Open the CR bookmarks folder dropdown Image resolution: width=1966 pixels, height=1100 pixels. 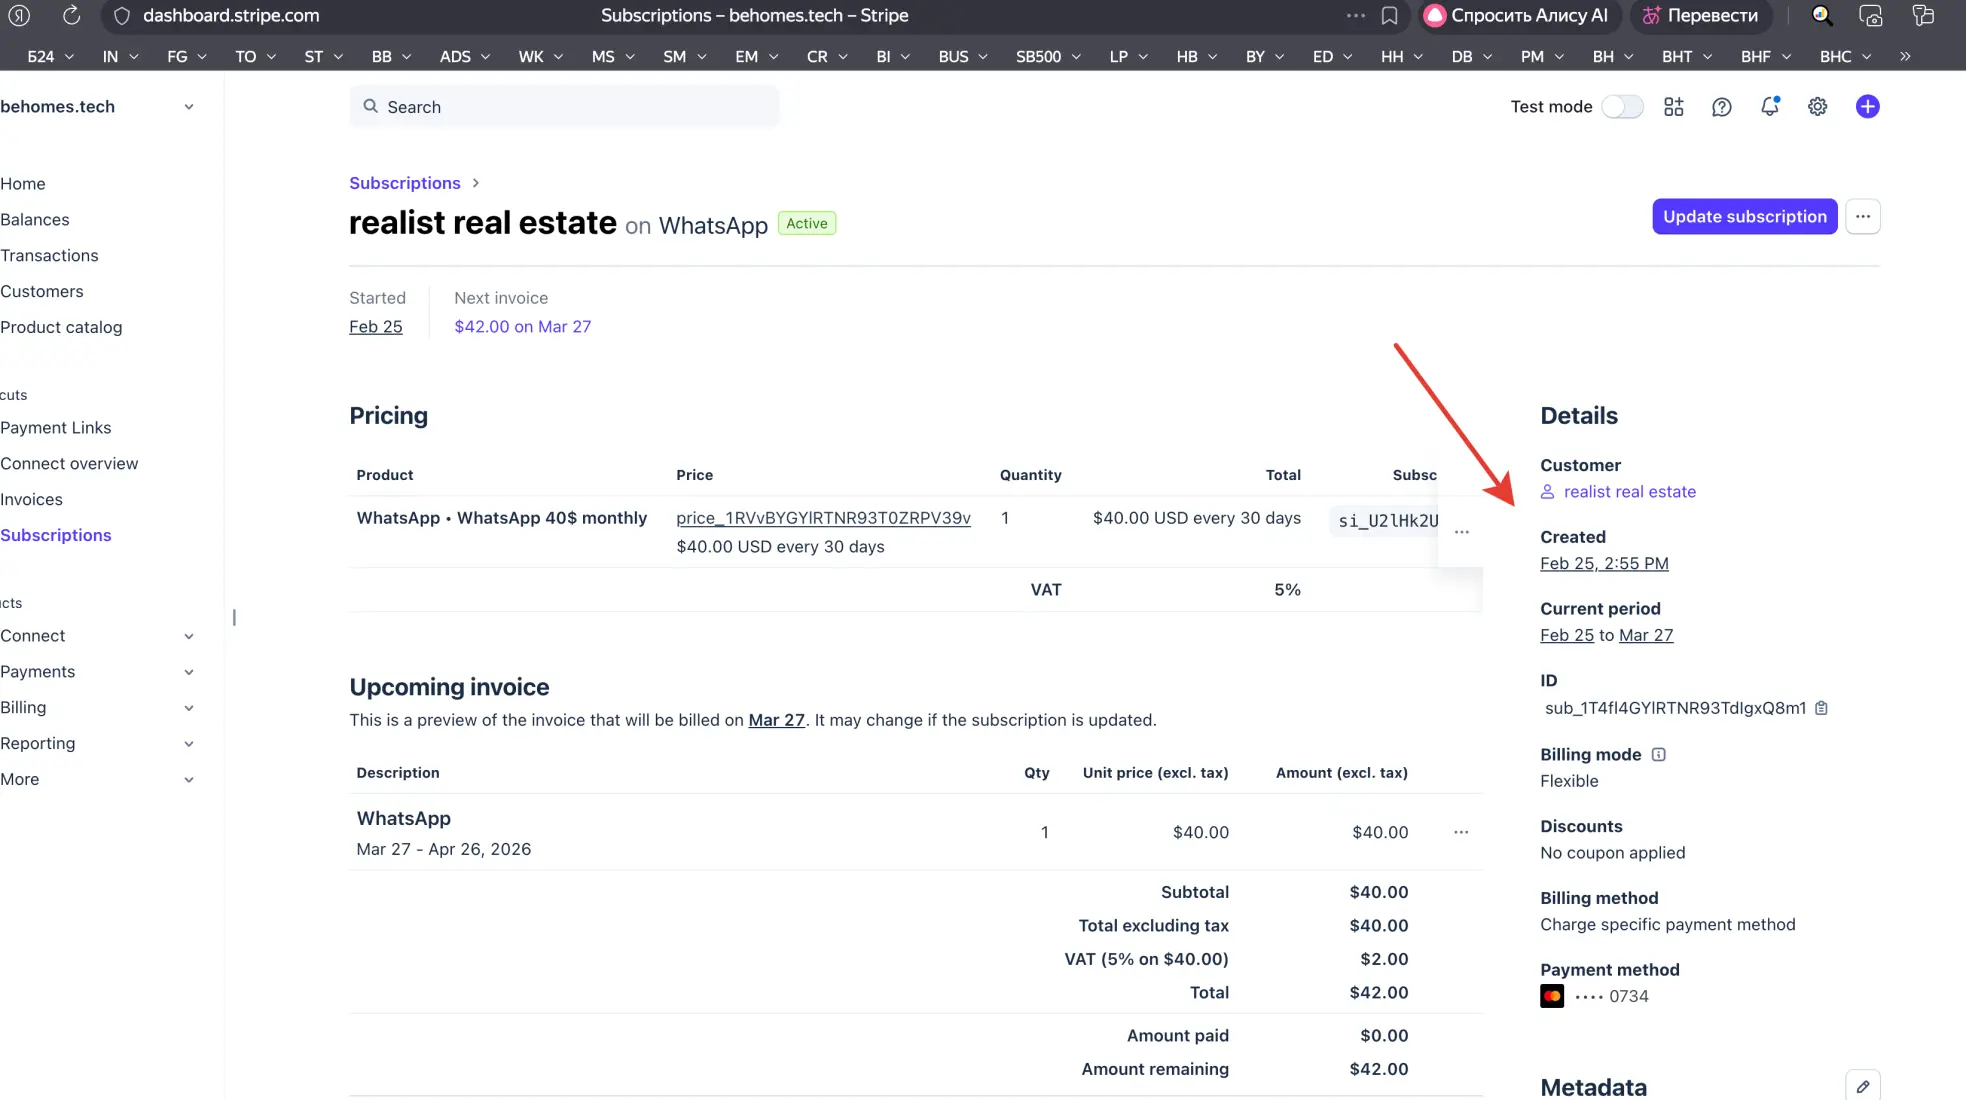pyautogui.click(x=827, y=57)
